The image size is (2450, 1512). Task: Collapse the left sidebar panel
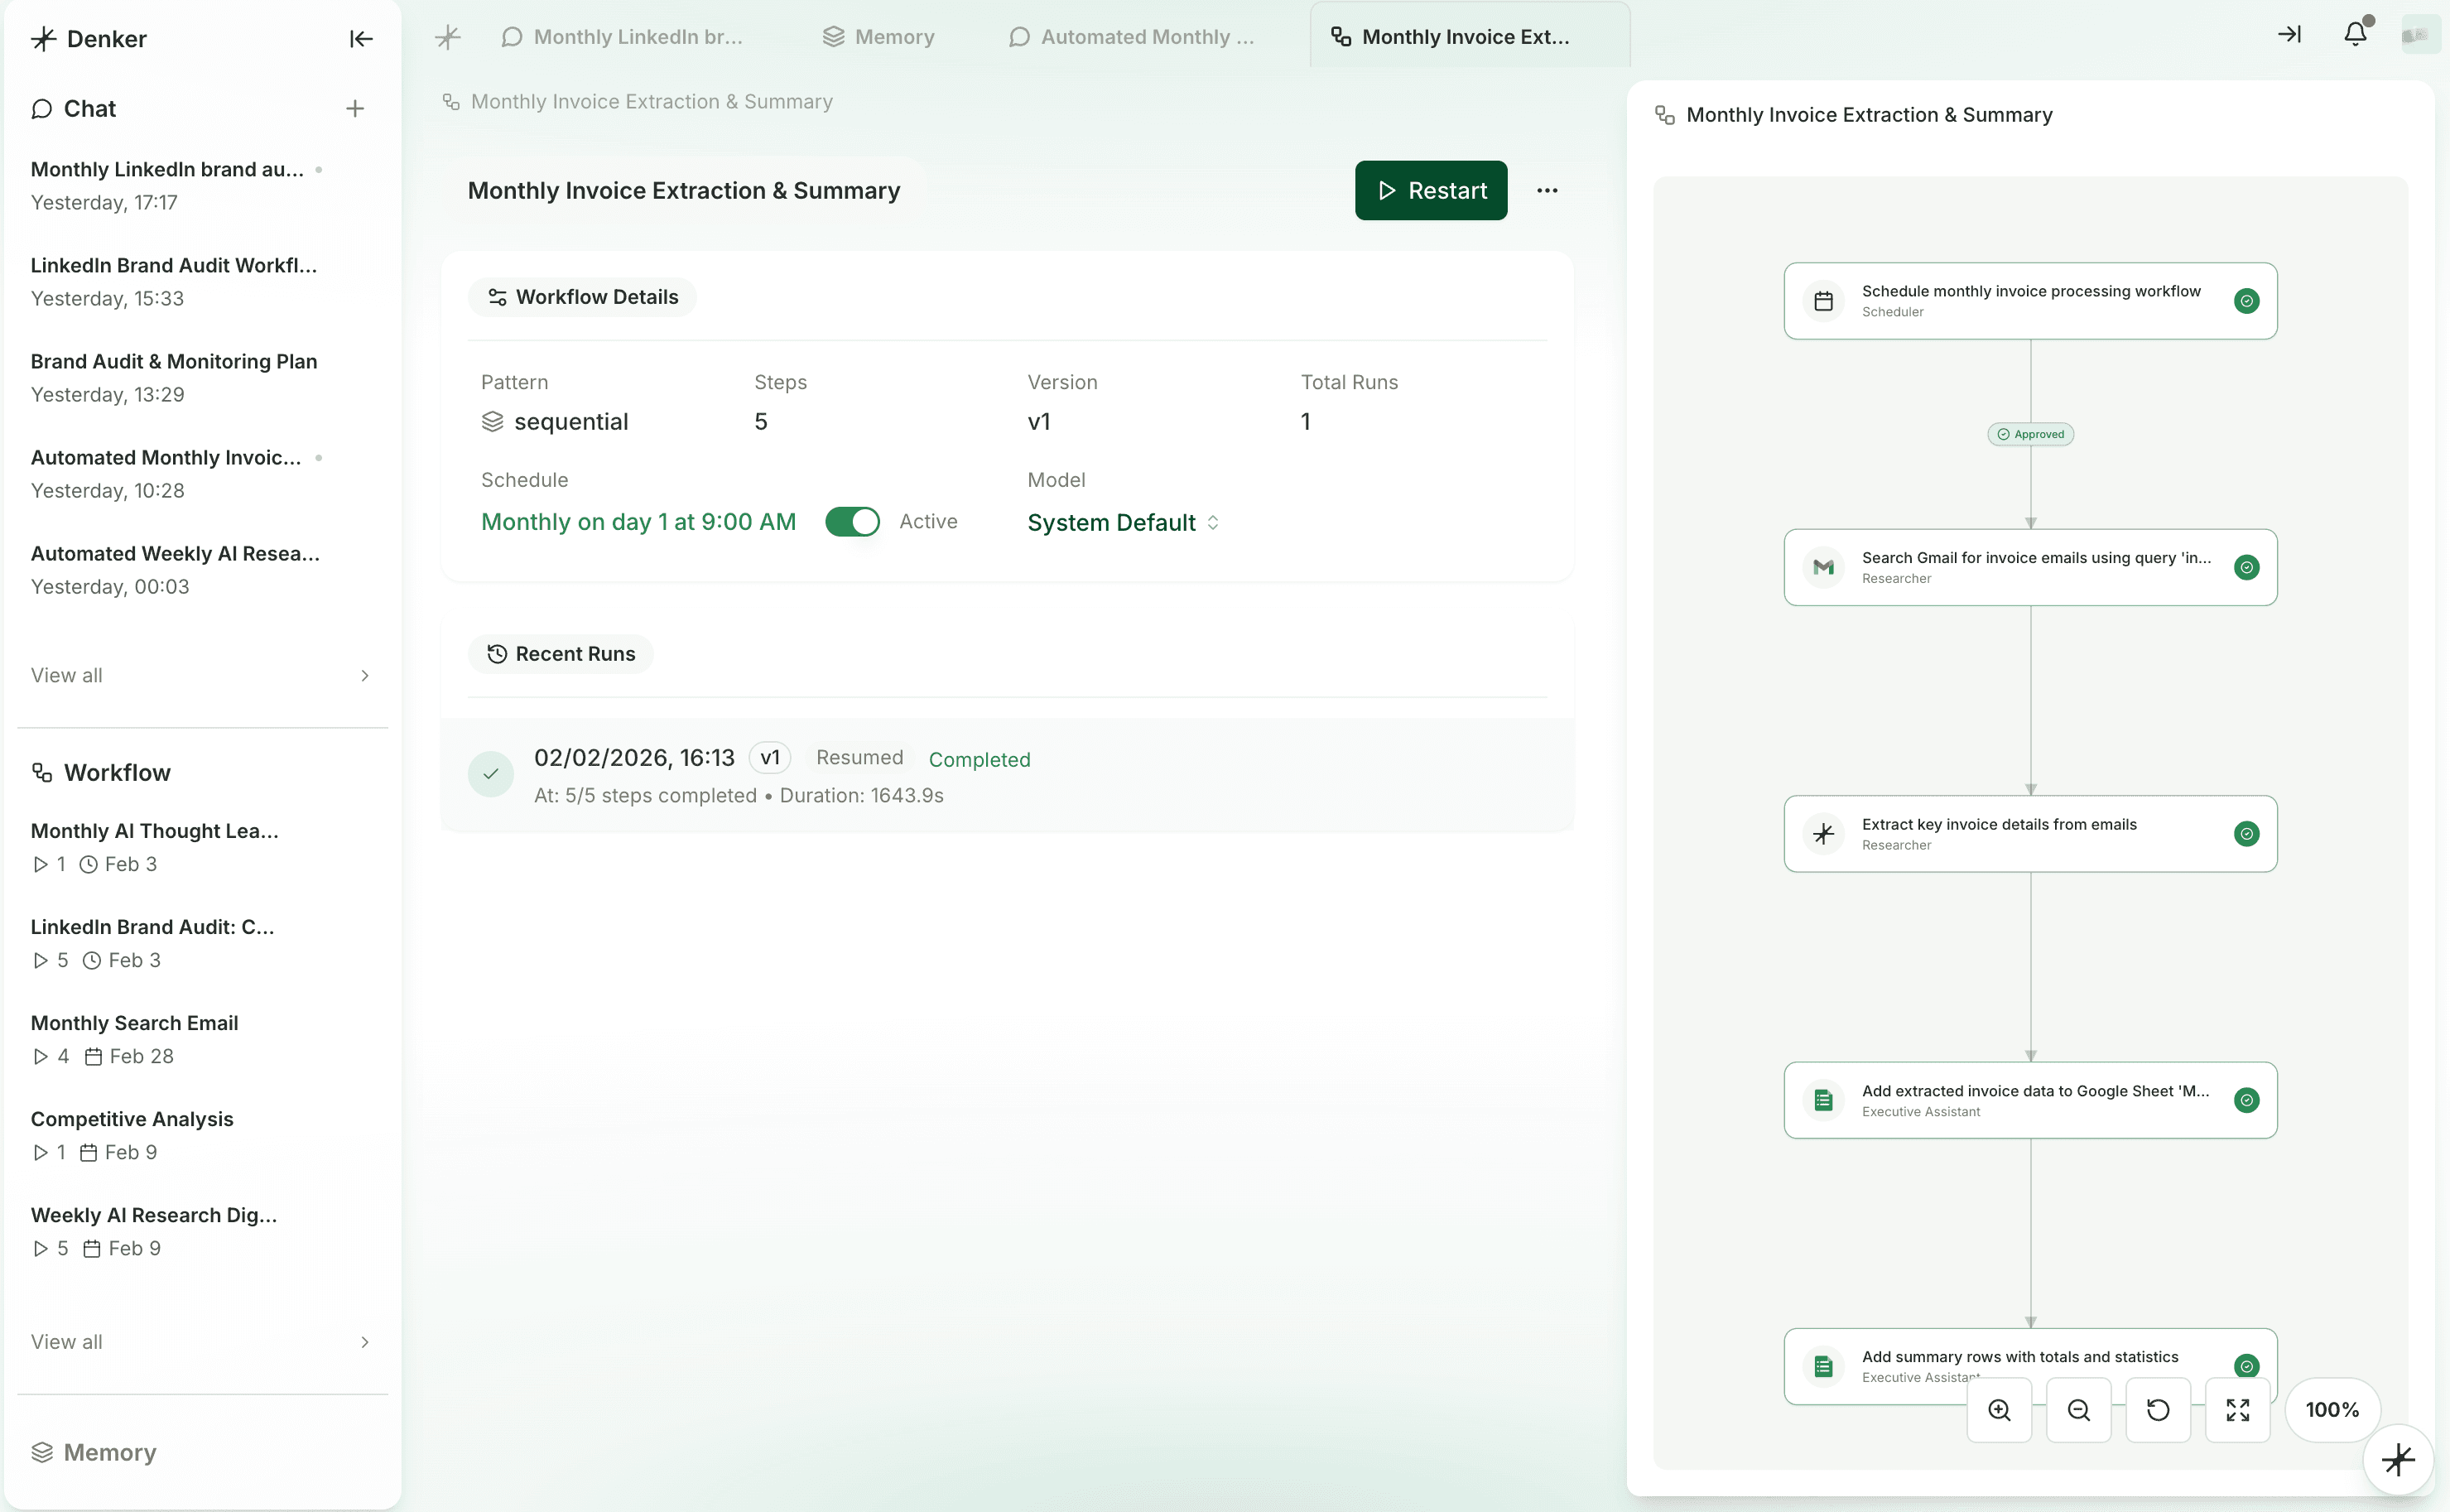[361, 39]
